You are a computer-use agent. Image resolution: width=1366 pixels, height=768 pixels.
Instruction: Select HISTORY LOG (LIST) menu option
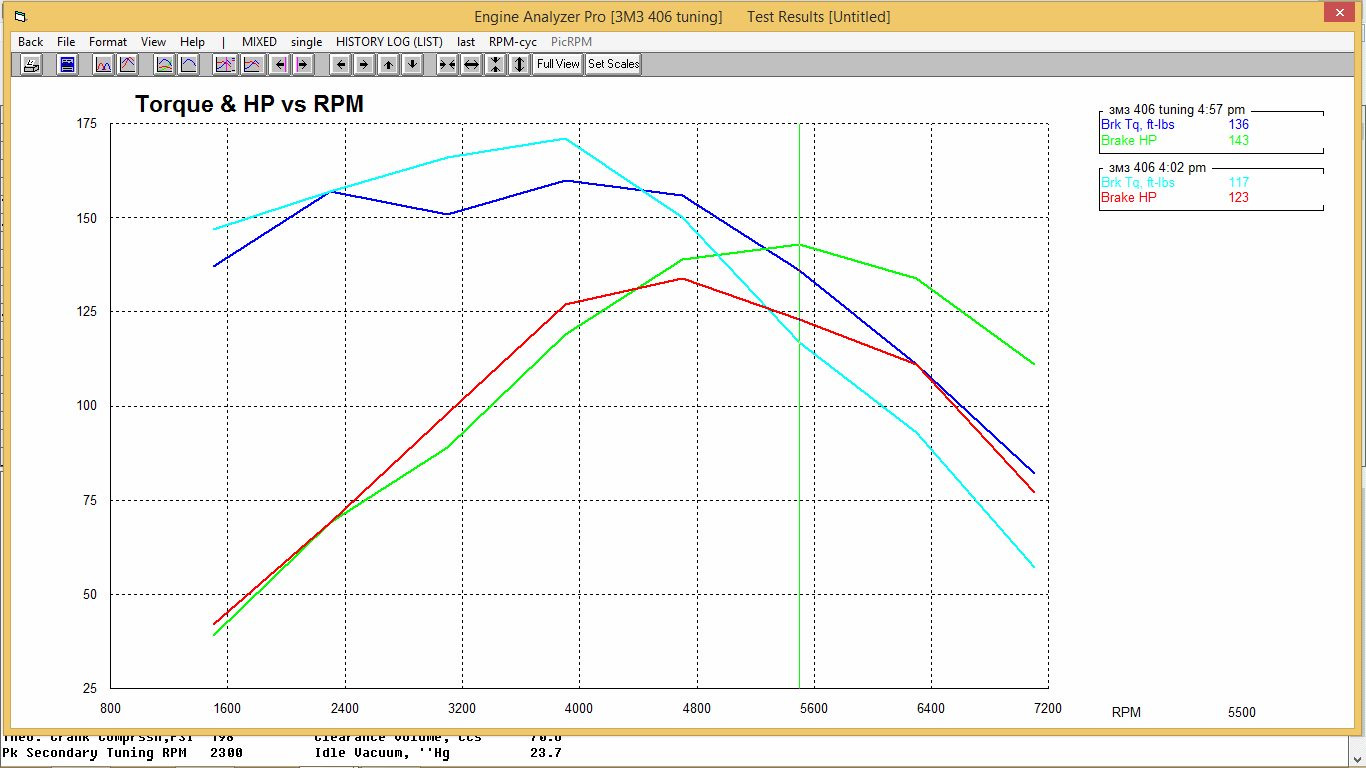(389, 42)
